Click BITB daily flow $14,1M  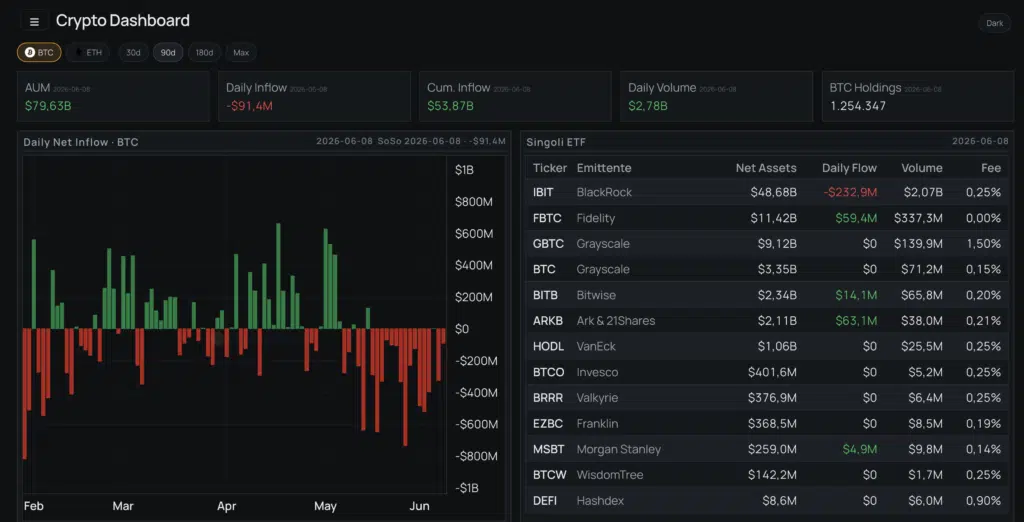856,295
